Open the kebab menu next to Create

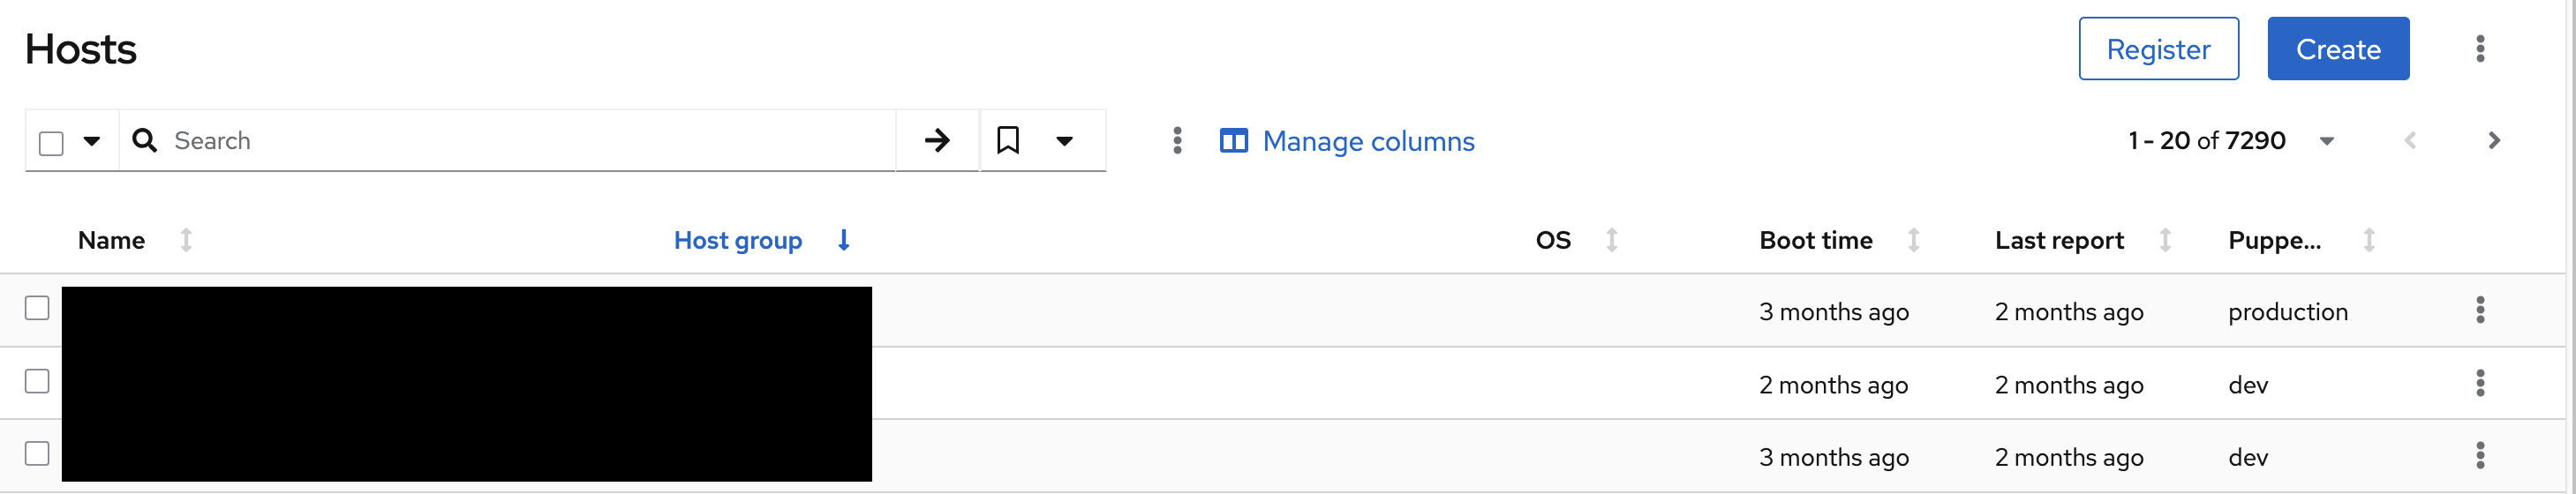[x=2480, y=49]
